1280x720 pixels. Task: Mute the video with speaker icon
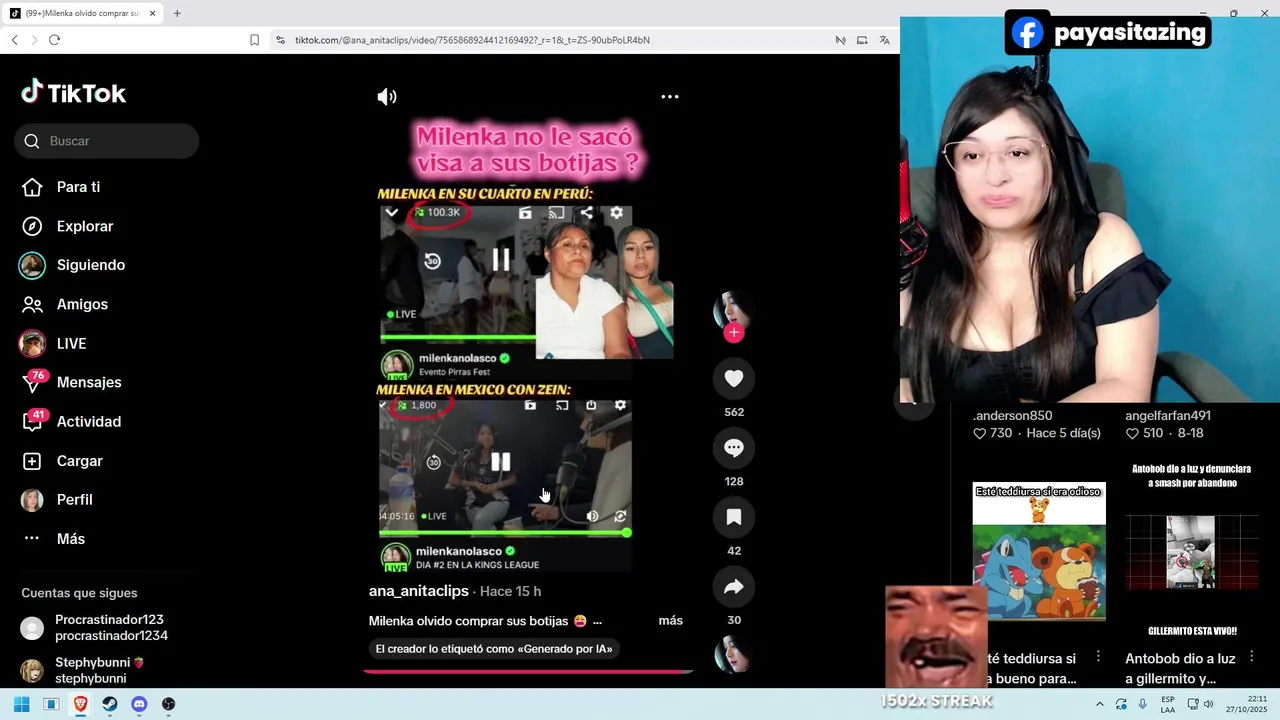tap(387, 97)
